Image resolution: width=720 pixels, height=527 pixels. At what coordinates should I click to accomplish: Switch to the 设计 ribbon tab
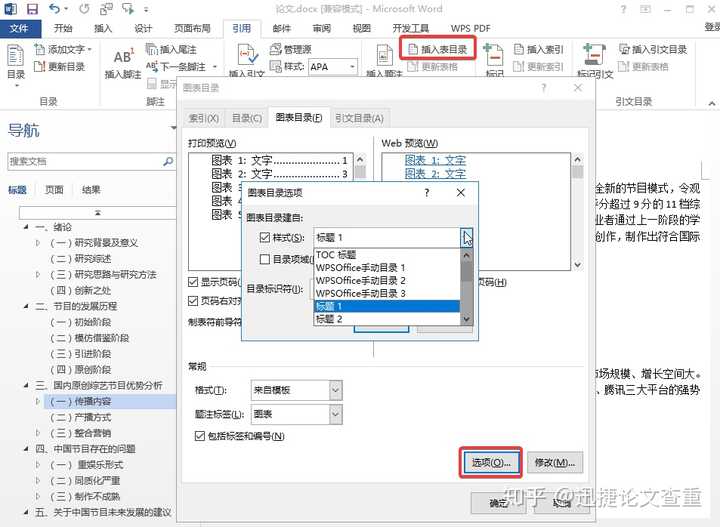143,28
